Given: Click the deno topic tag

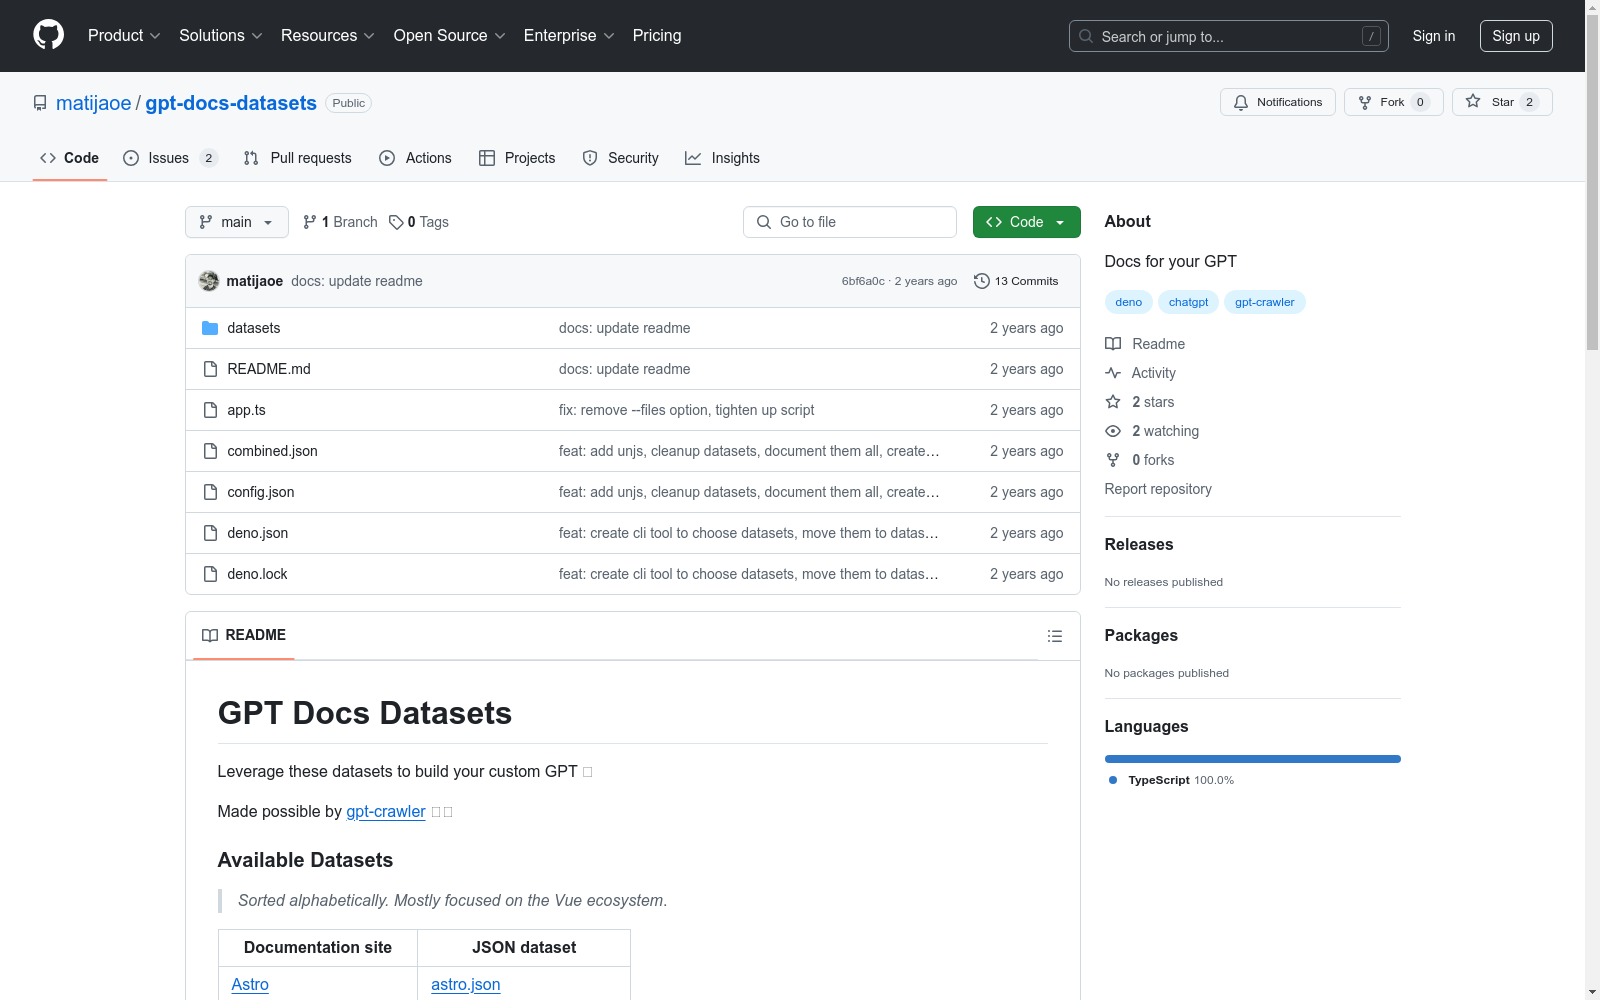Looking at the screenshot, I should click(x=1129, y=302).
